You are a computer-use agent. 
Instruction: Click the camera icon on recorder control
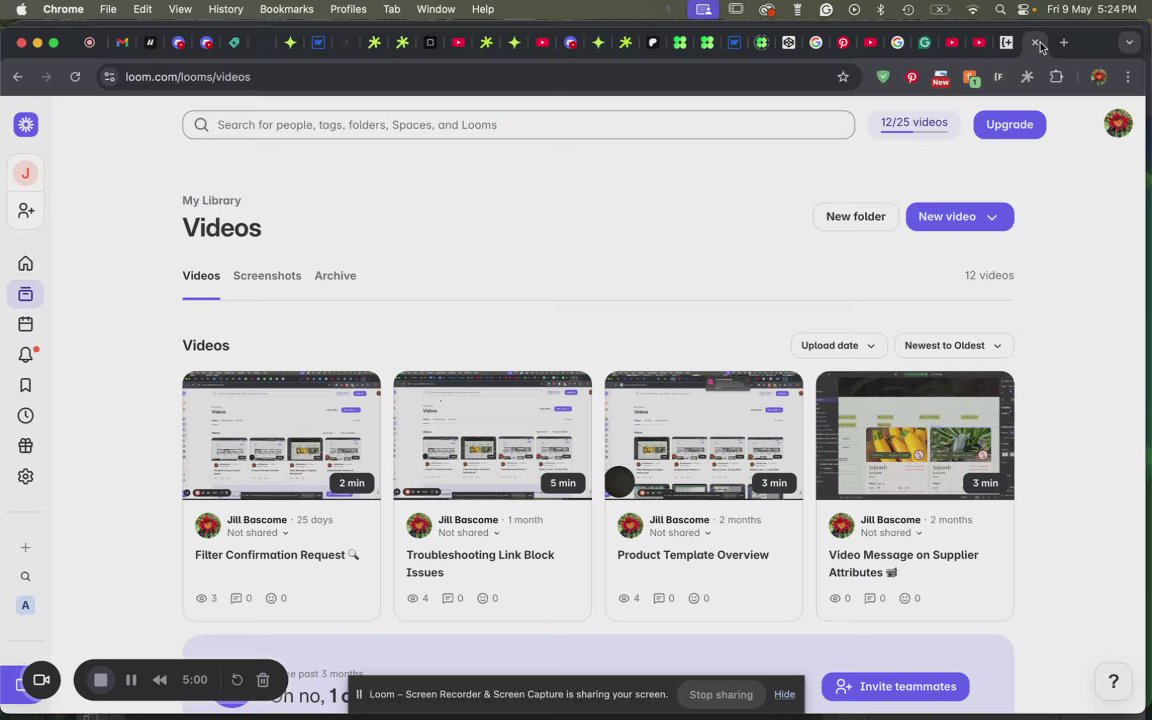[x=41, y=680]
